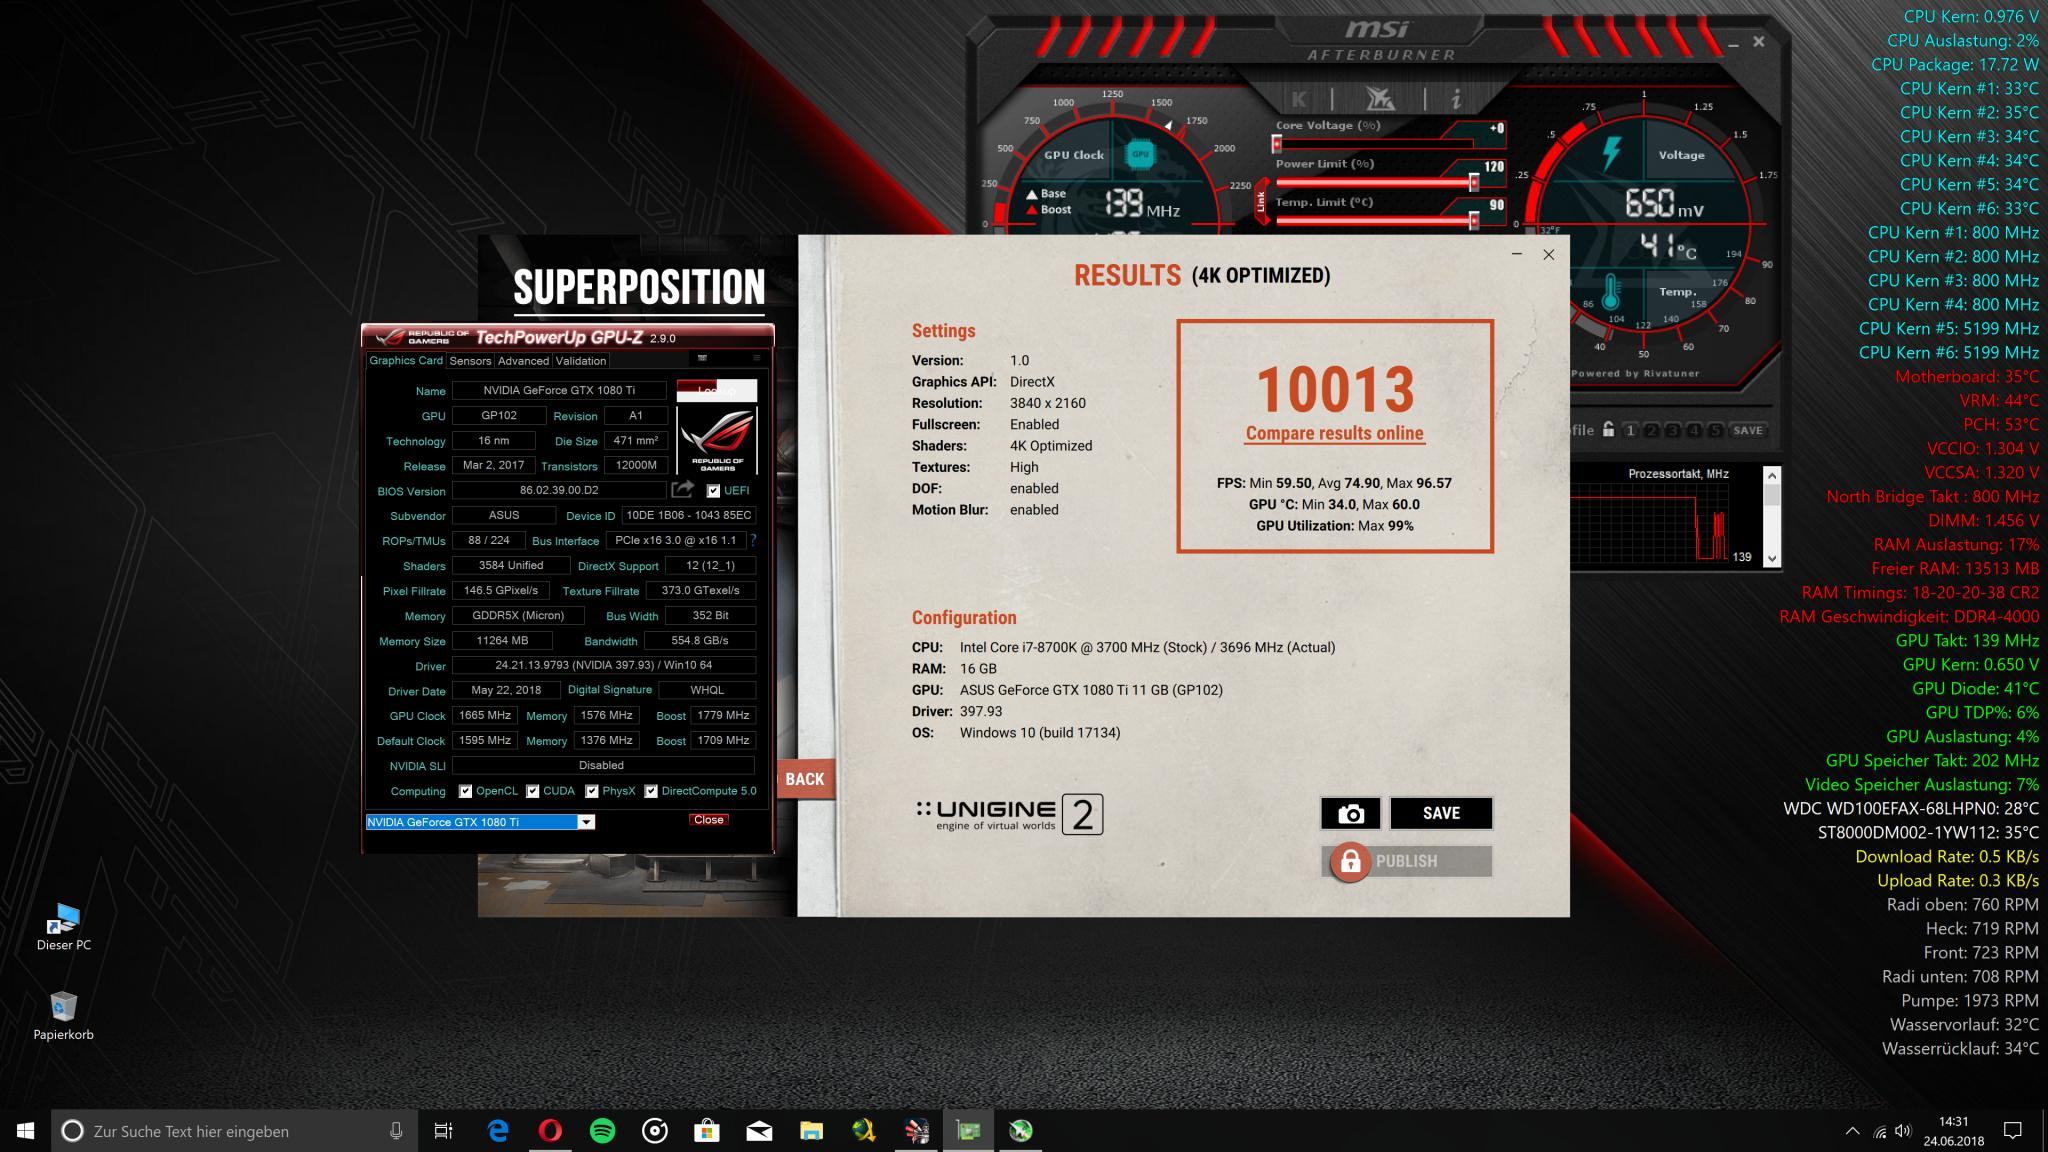Launch Microsoft Edge from taskbar
Image resolution: width=2048 pixels, height=1152 pixels.
click(x=498, y=1131)
